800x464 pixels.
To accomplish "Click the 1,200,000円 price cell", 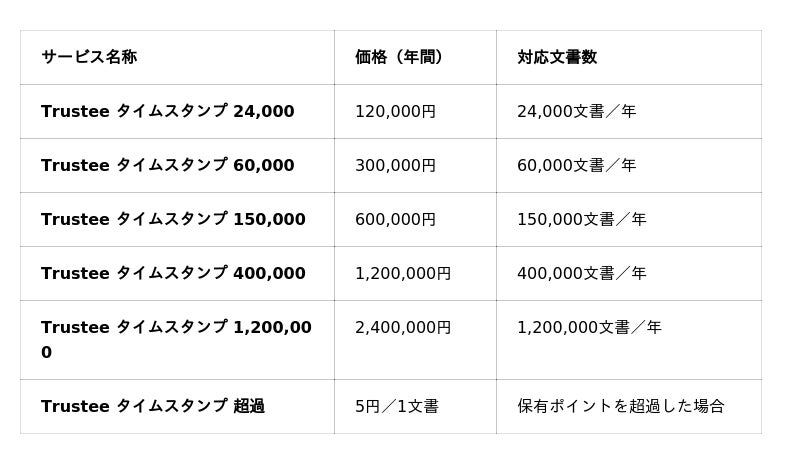I will [403, 273].
